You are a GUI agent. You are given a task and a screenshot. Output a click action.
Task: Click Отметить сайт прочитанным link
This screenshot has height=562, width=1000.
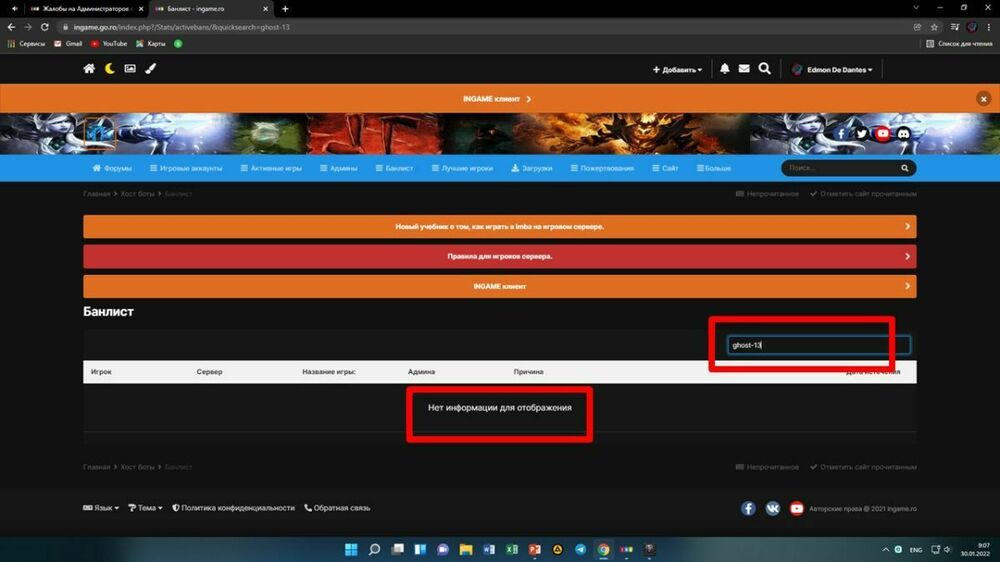pyautogui.click(x=863, y=194)
